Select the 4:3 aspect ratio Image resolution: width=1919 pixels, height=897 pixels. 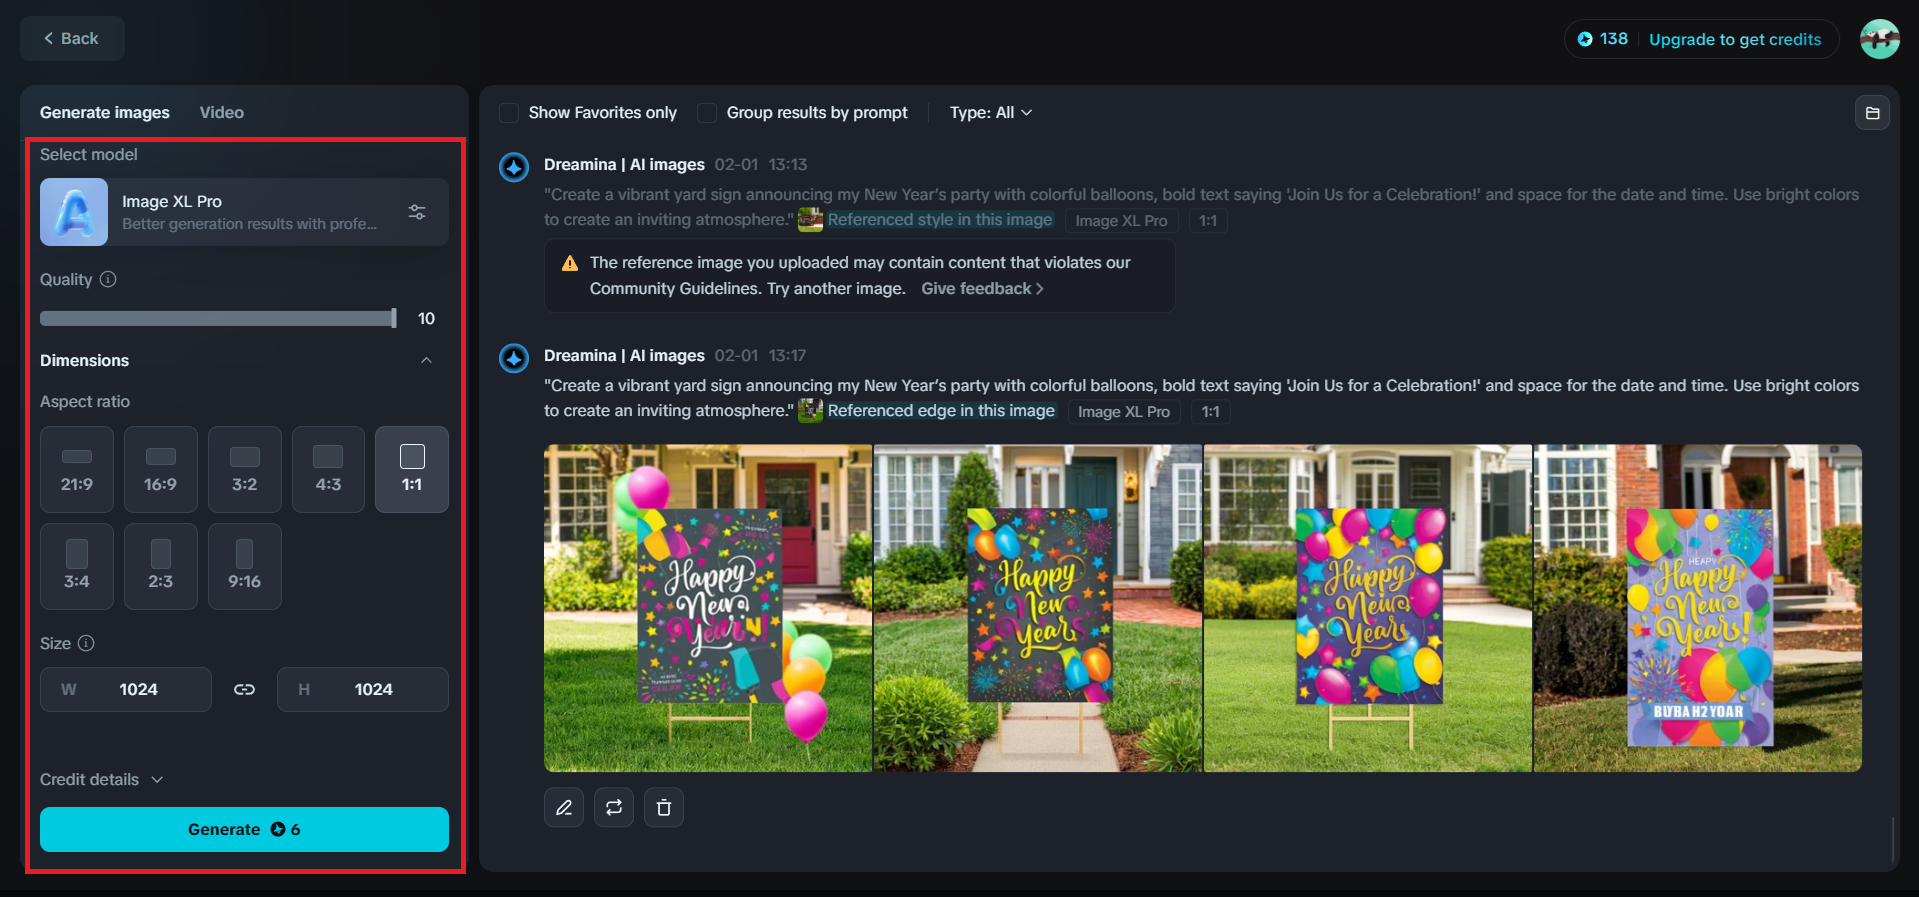tap(328, 469)
